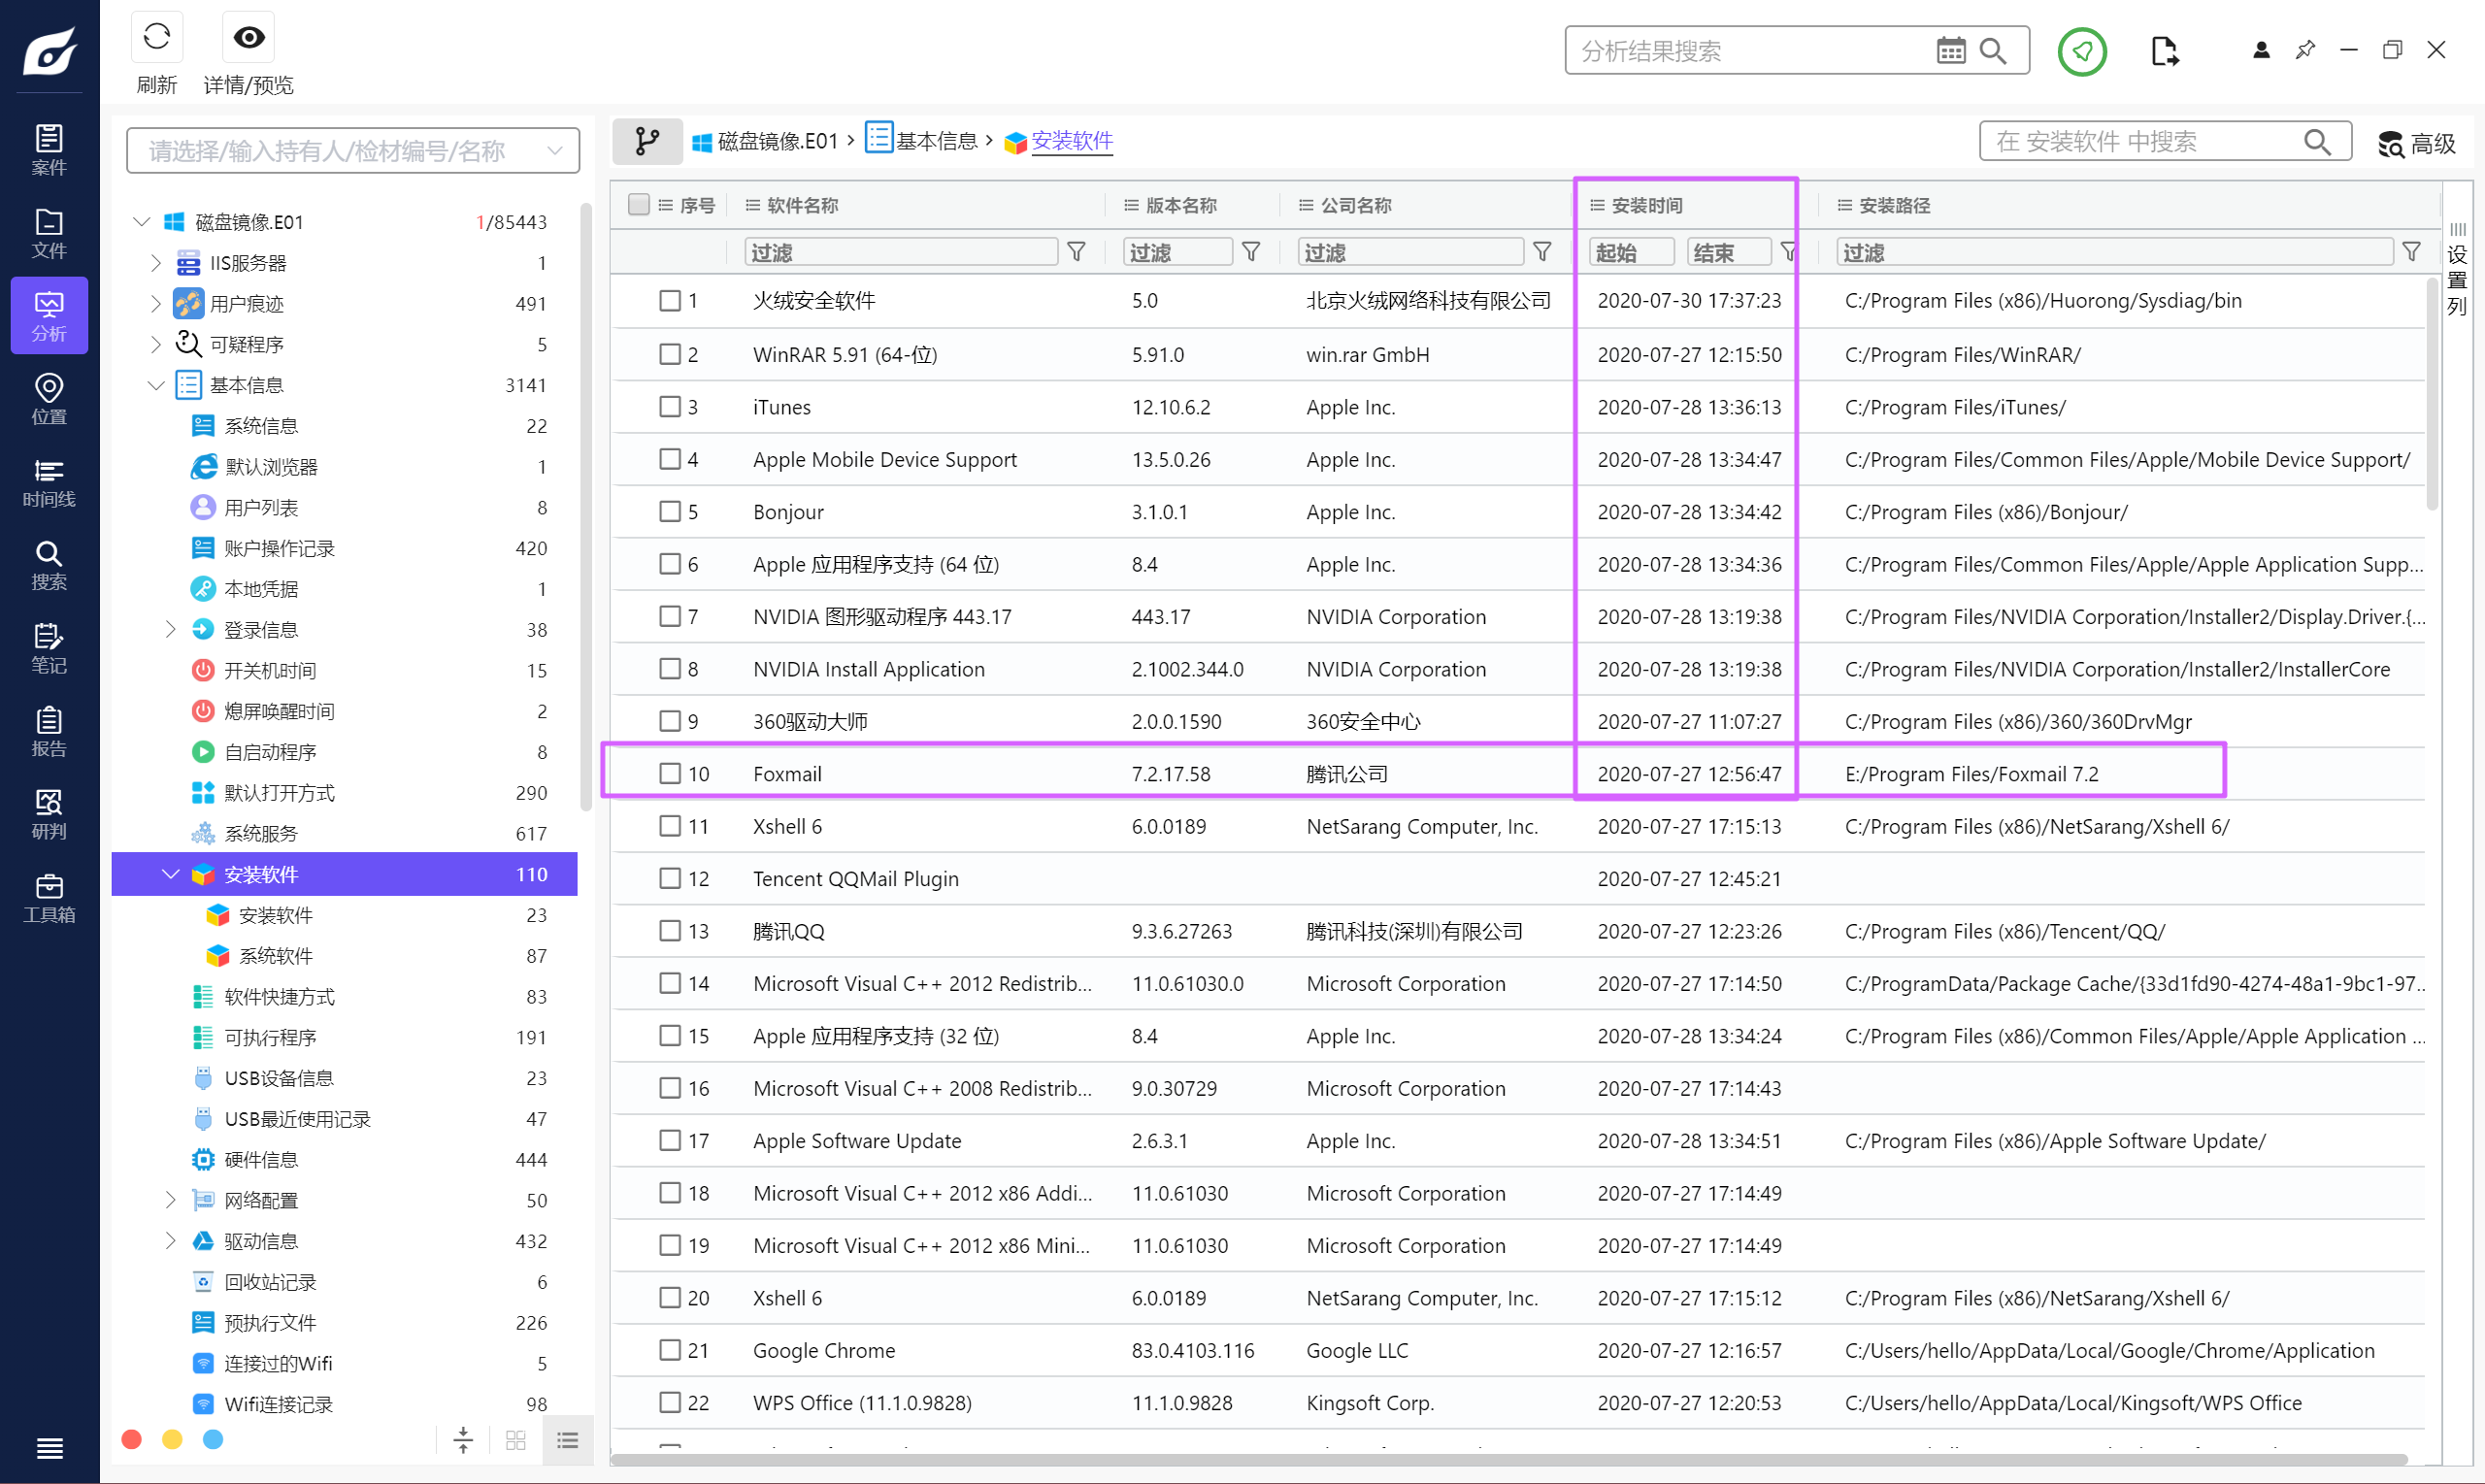Expand the 用户痕迹 tree node
The image size is (2485, 1484).
pos(155,303)
